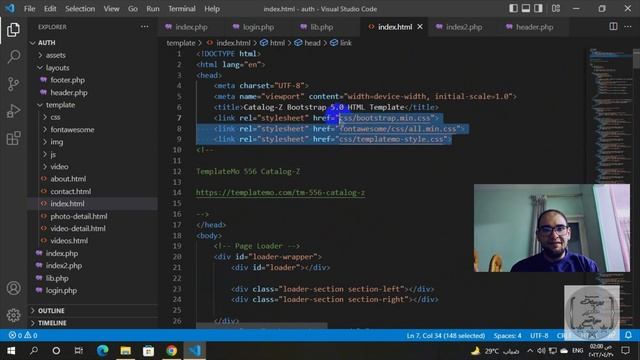Show hidden tray icons chevron

530,351
